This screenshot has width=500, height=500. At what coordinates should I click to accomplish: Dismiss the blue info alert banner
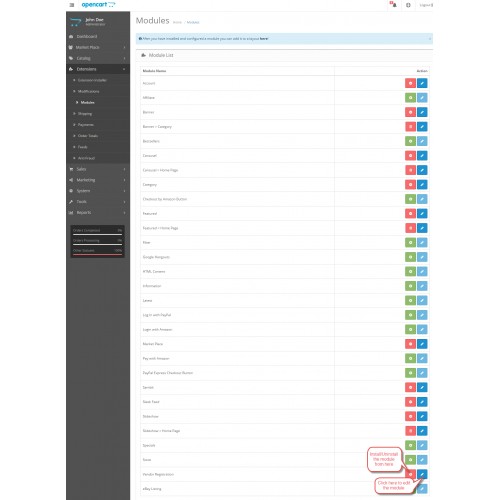coord(430,39)
